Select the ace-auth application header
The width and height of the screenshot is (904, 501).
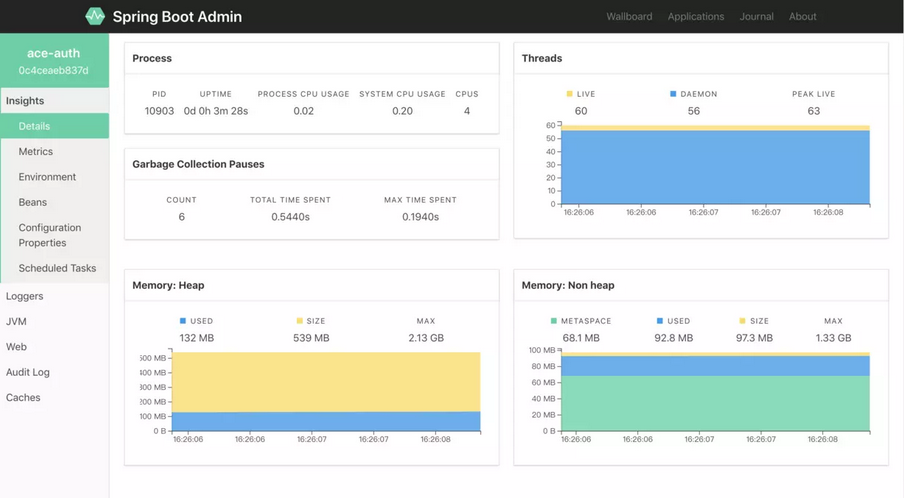click(54, 53)
